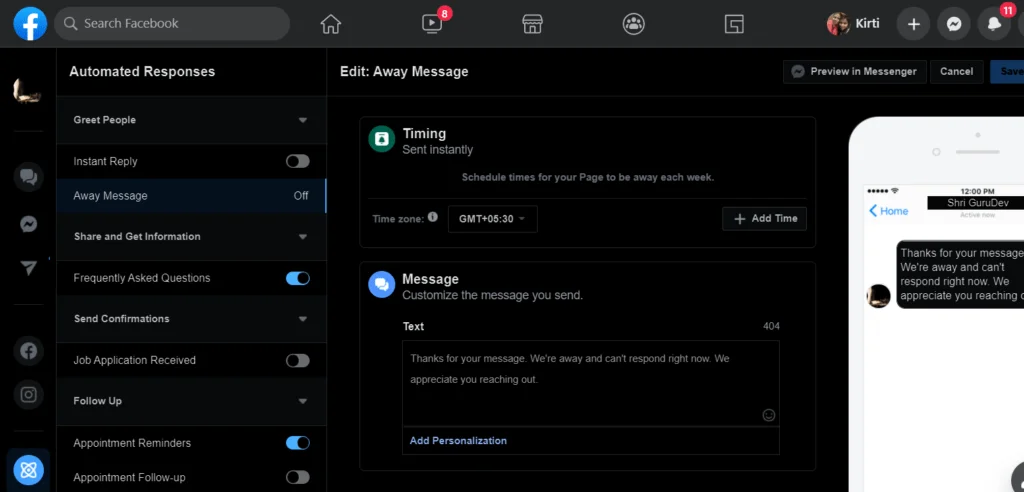The image size is (1024, 492).
Task: Click the Add Personalization link
Action: [x=458, y=441]
